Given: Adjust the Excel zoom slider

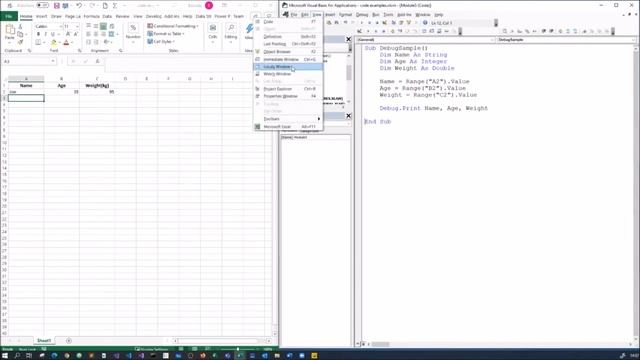Looking at the screenshot, I should pyautogui.click(x=238, y=349).
